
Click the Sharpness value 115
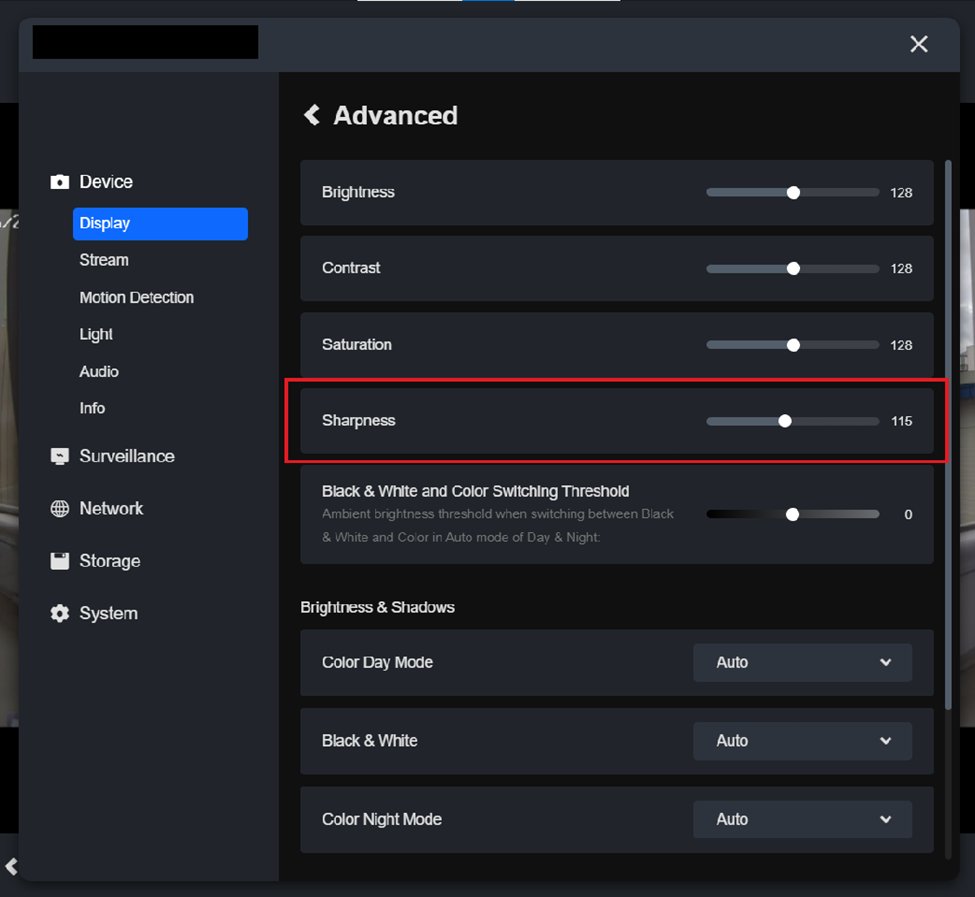coord(901,421)
